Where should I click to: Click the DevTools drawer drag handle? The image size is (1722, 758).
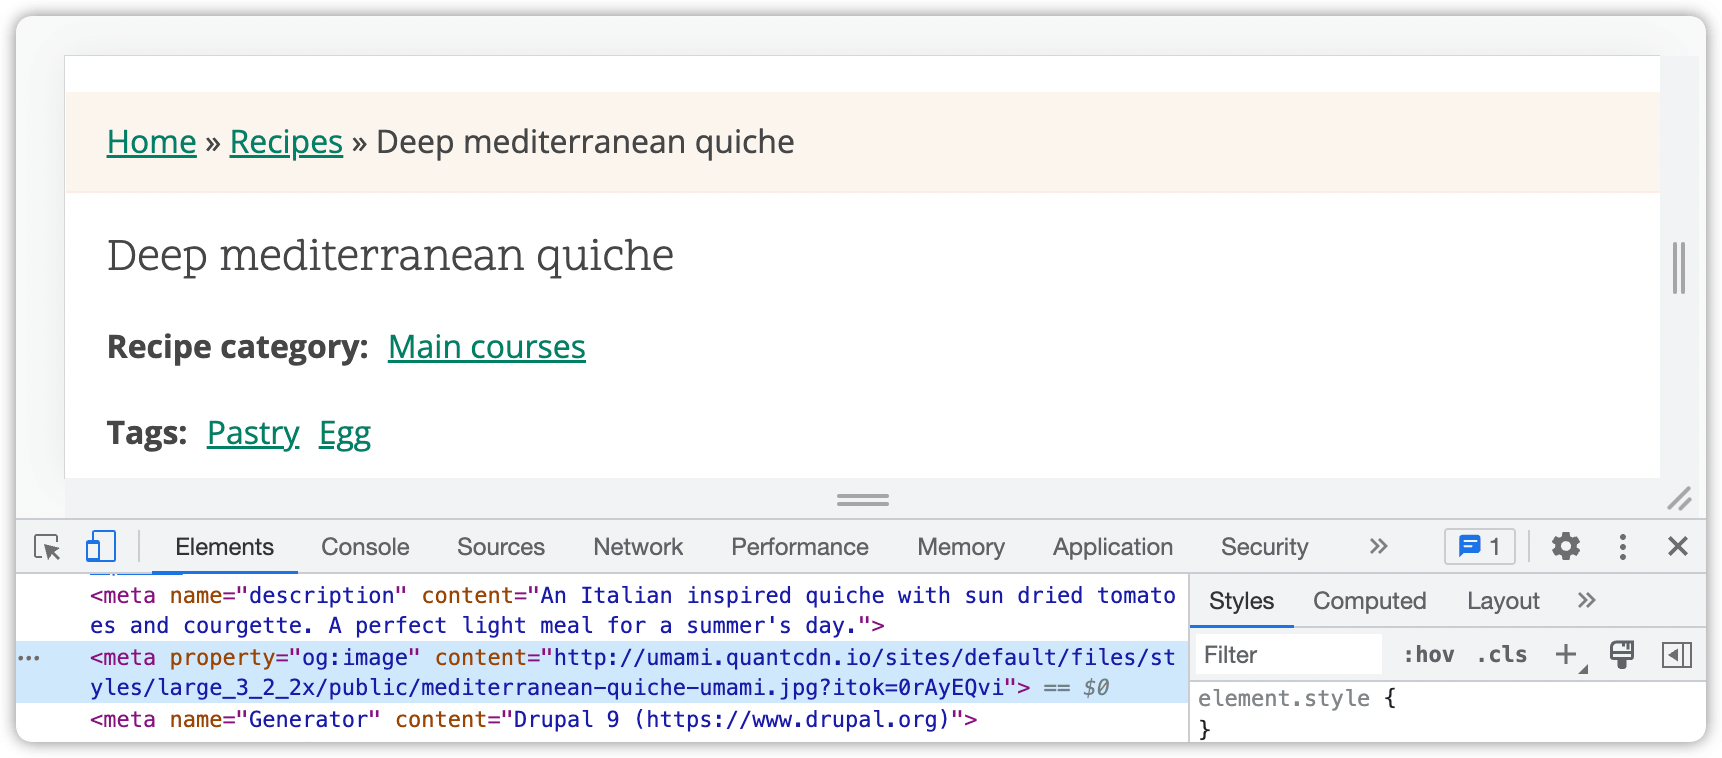[x=863, y=500]
